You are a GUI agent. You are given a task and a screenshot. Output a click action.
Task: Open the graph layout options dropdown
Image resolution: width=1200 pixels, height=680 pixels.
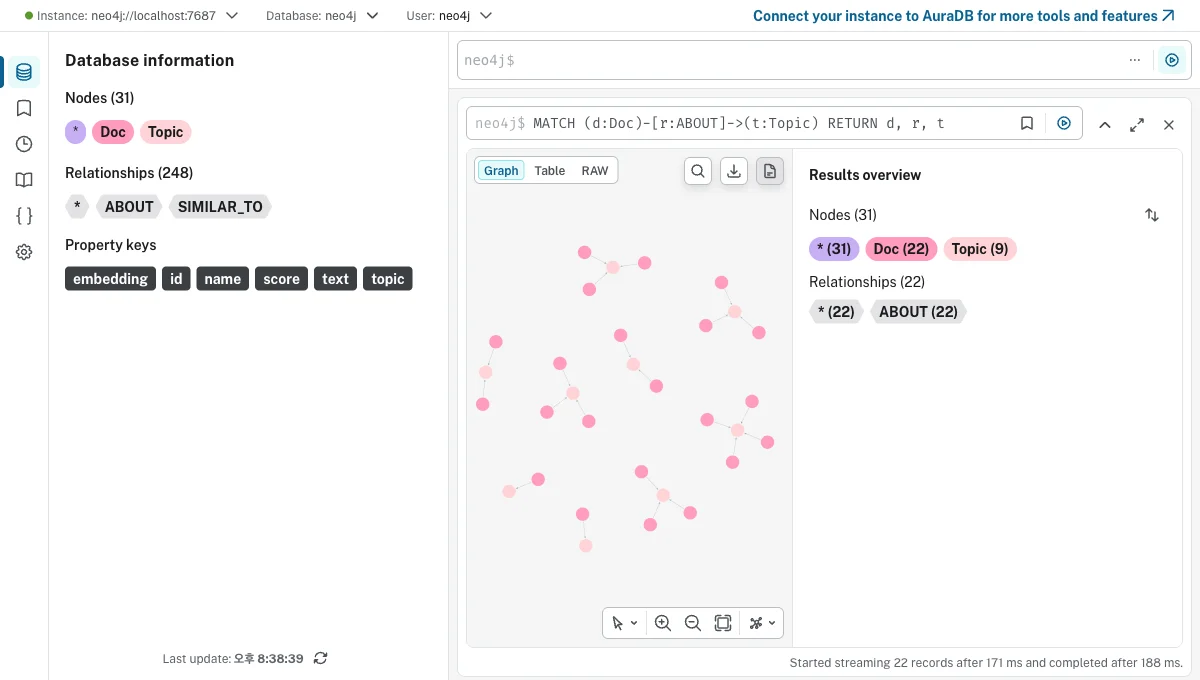(x=762, y=623)
